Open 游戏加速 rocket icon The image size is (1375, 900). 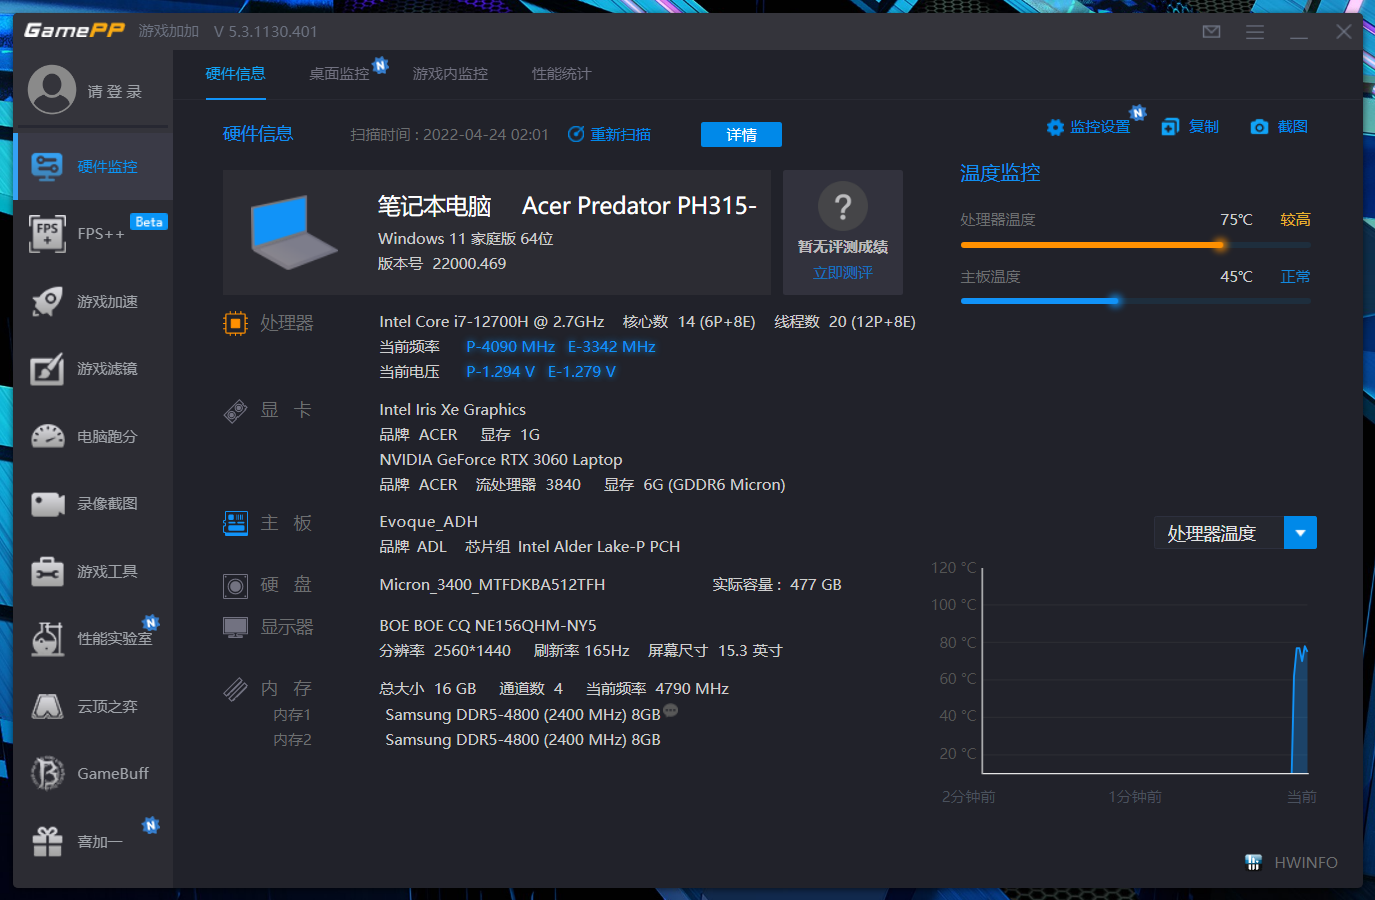(x=47, y=301)
